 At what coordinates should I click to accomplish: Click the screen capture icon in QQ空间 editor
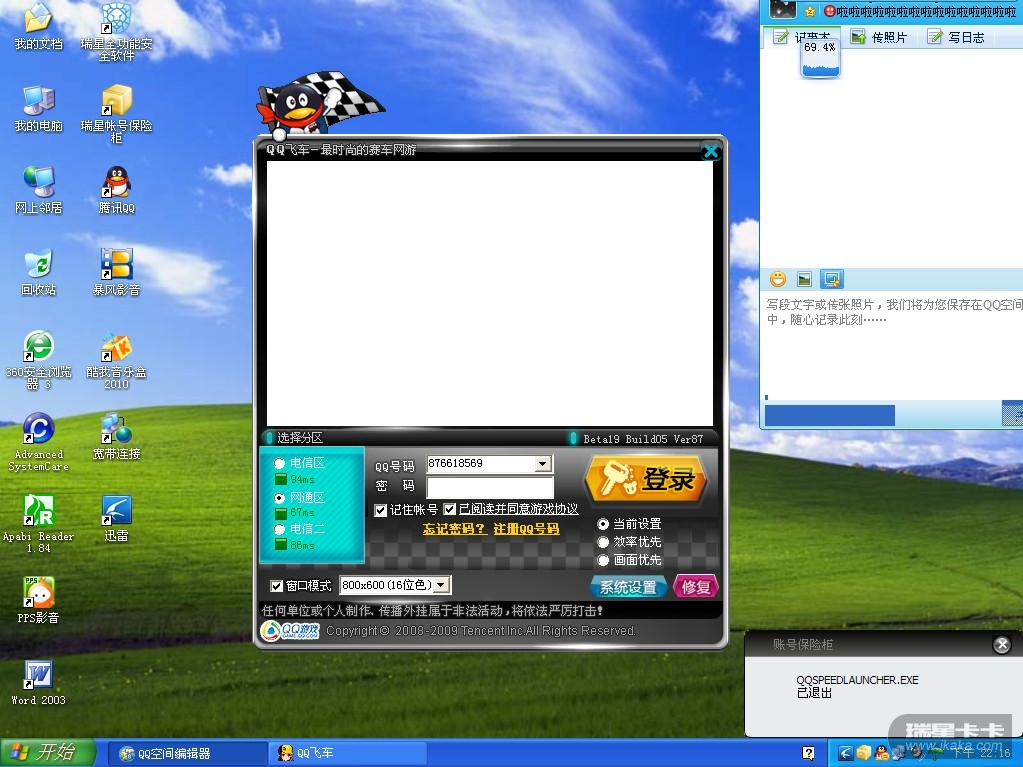click(x=832, y=279)
